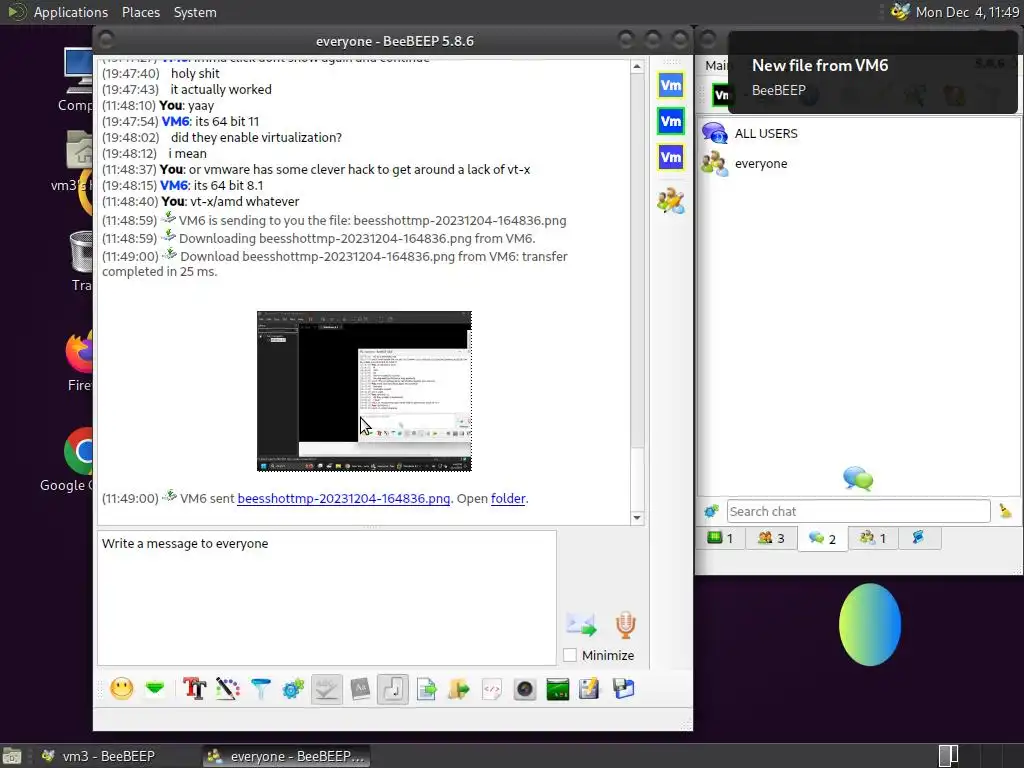Click the "its 64 bit 8.1" message

pyautogui.click(x=229, y=185)
